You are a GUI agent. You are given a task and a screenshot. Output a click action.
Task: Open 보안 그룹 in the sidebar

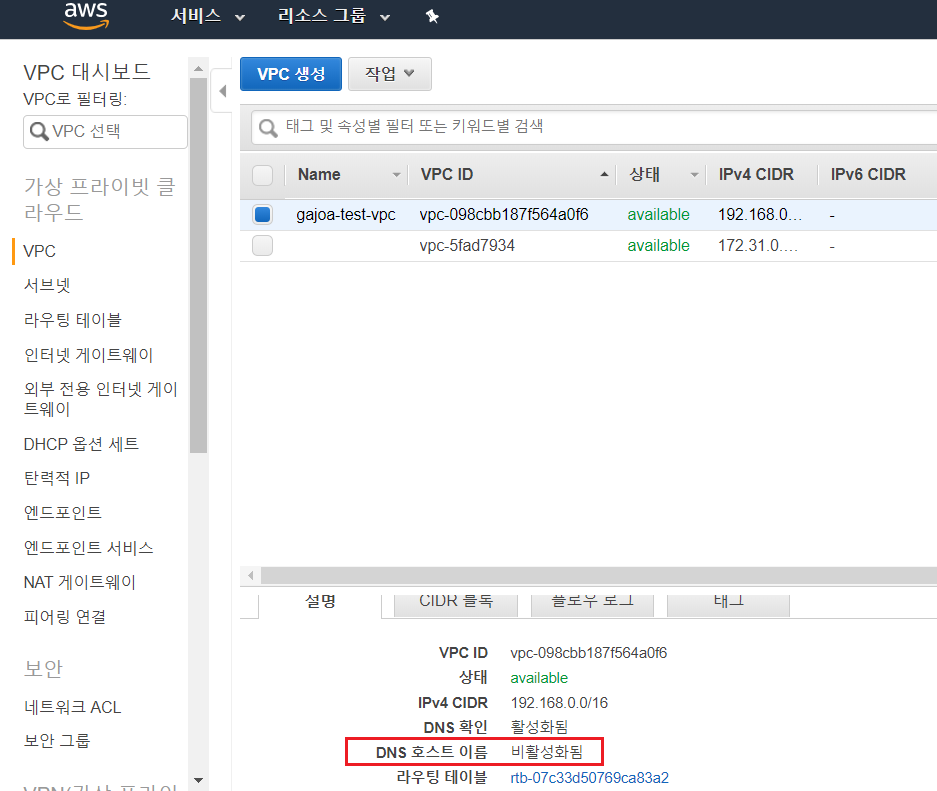click(57, 741)
